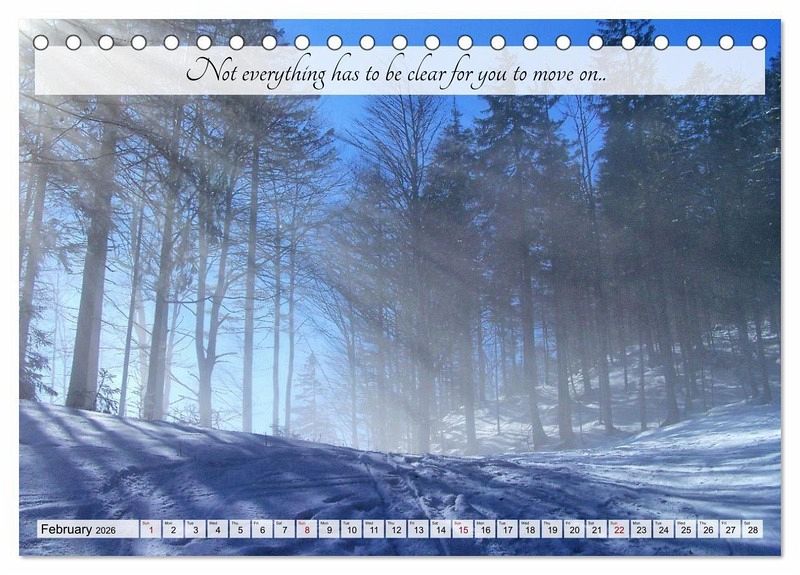Select day 3 in the calendar strip

click(x=195, y=529)
